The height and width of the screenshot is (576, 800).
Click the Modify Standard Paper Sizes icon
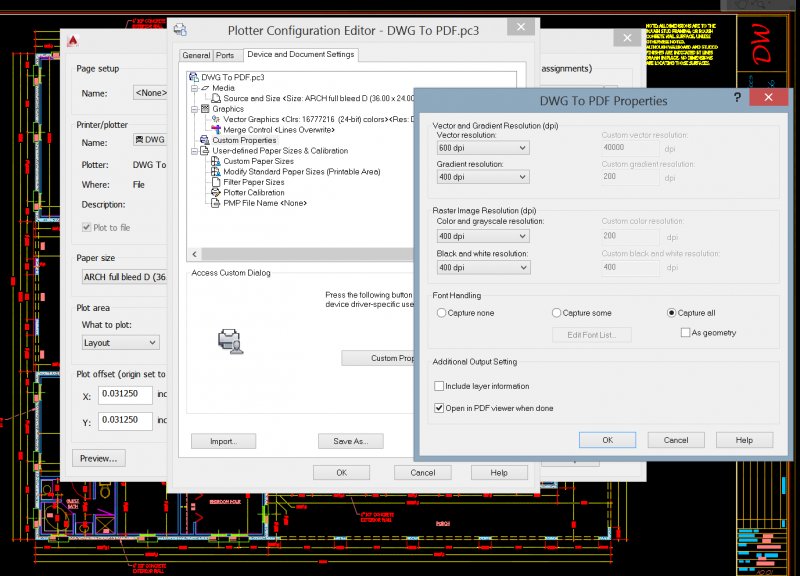click(216, 171)
